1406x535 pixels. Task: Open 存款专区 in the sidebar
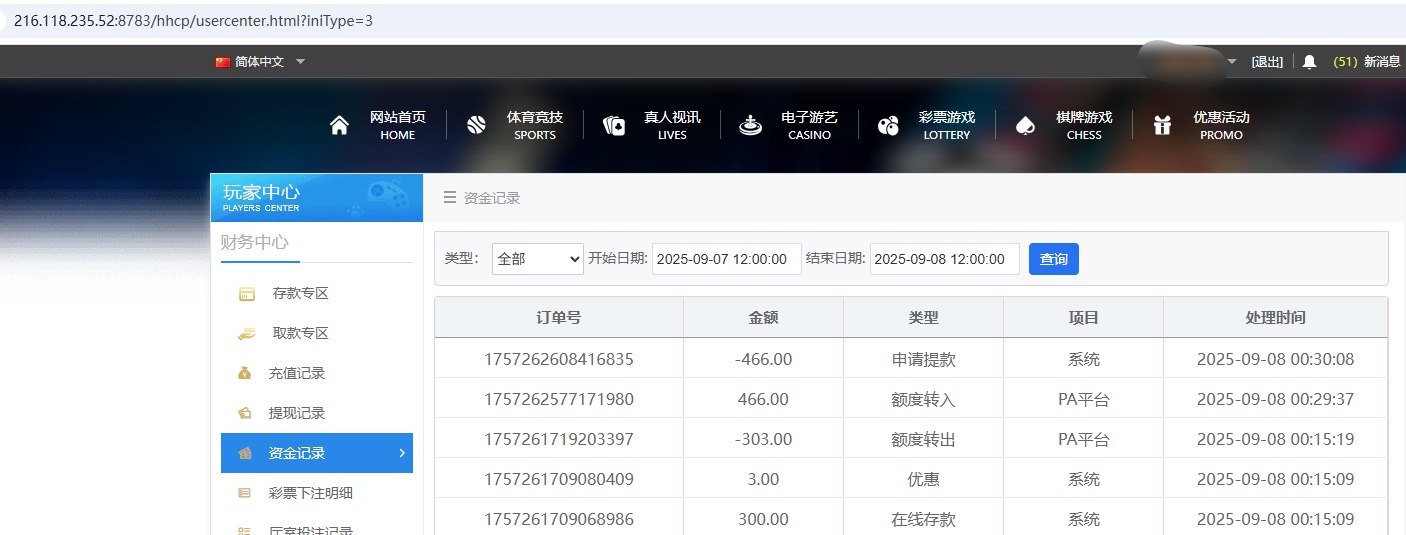tap(300, 294)
